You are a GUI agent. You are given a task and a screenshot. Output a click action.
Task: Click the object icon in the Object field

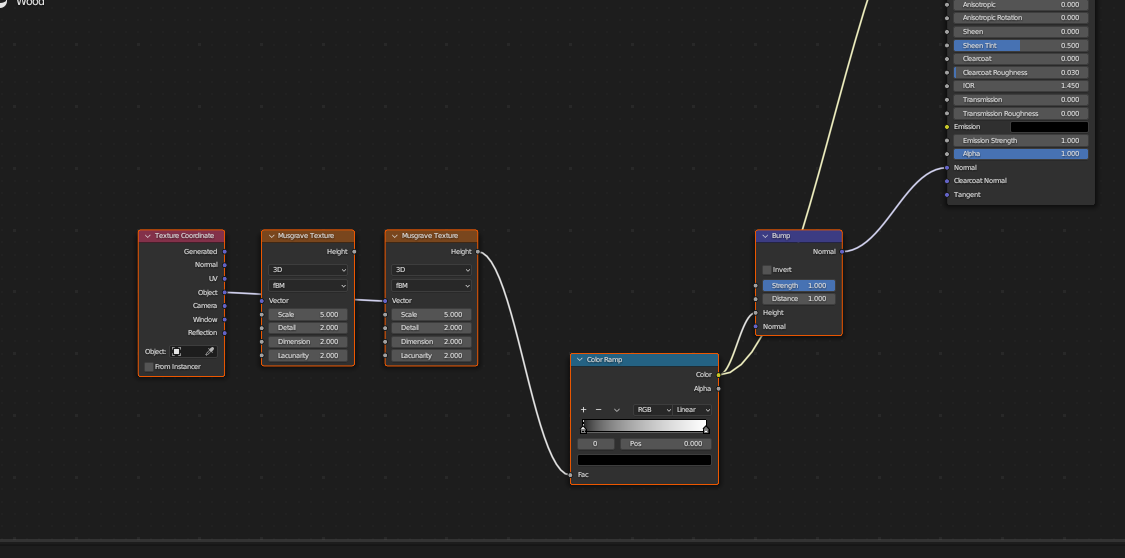click(176, 351)
